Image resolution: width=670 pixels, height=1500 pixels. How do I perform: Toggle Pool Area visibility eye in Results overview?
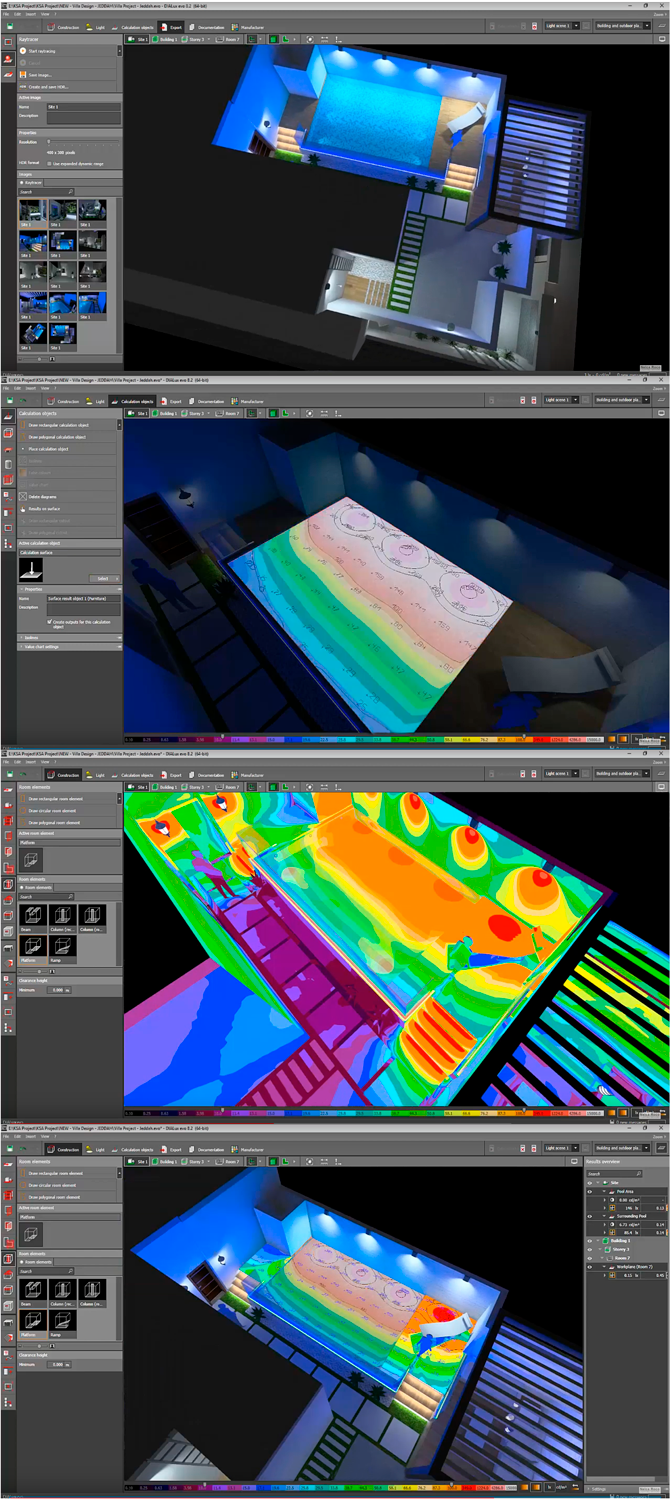tap(590, 1191)
